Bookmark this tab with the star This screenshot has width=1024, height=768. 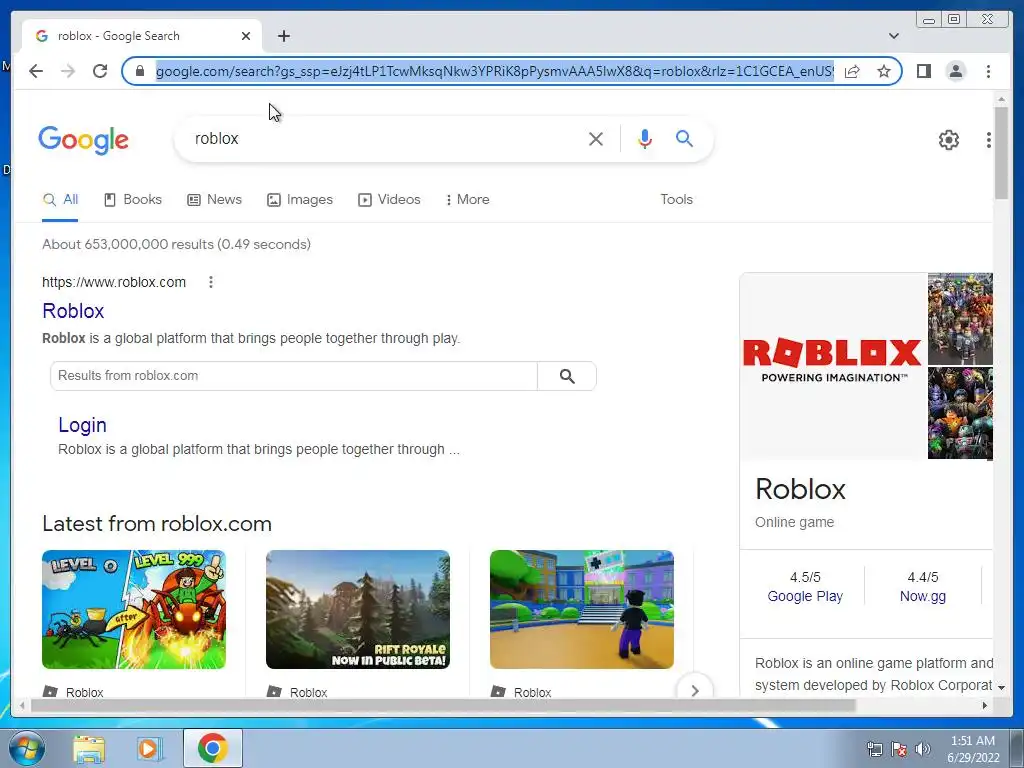884,71
